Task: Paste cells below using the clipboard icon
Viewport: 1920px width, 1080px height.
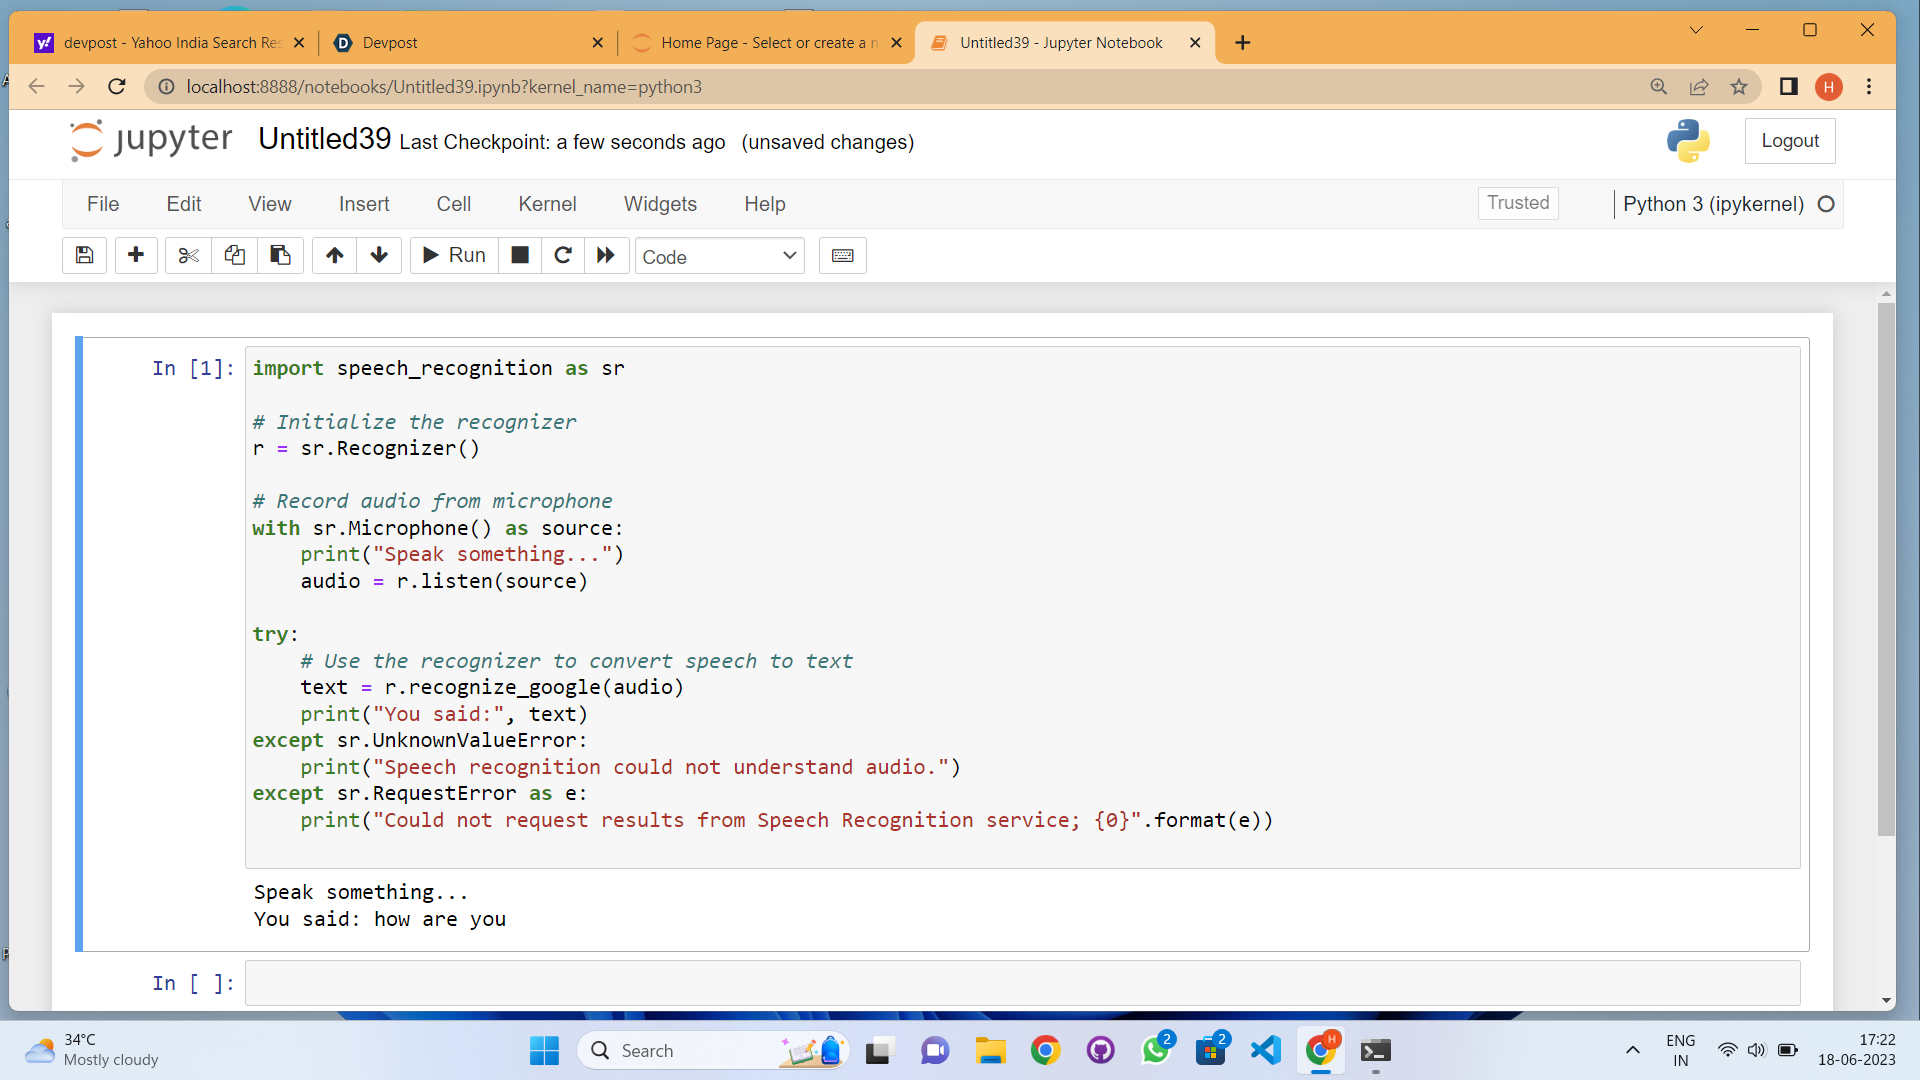Action: pyautogui.click(x=281, y=256)
